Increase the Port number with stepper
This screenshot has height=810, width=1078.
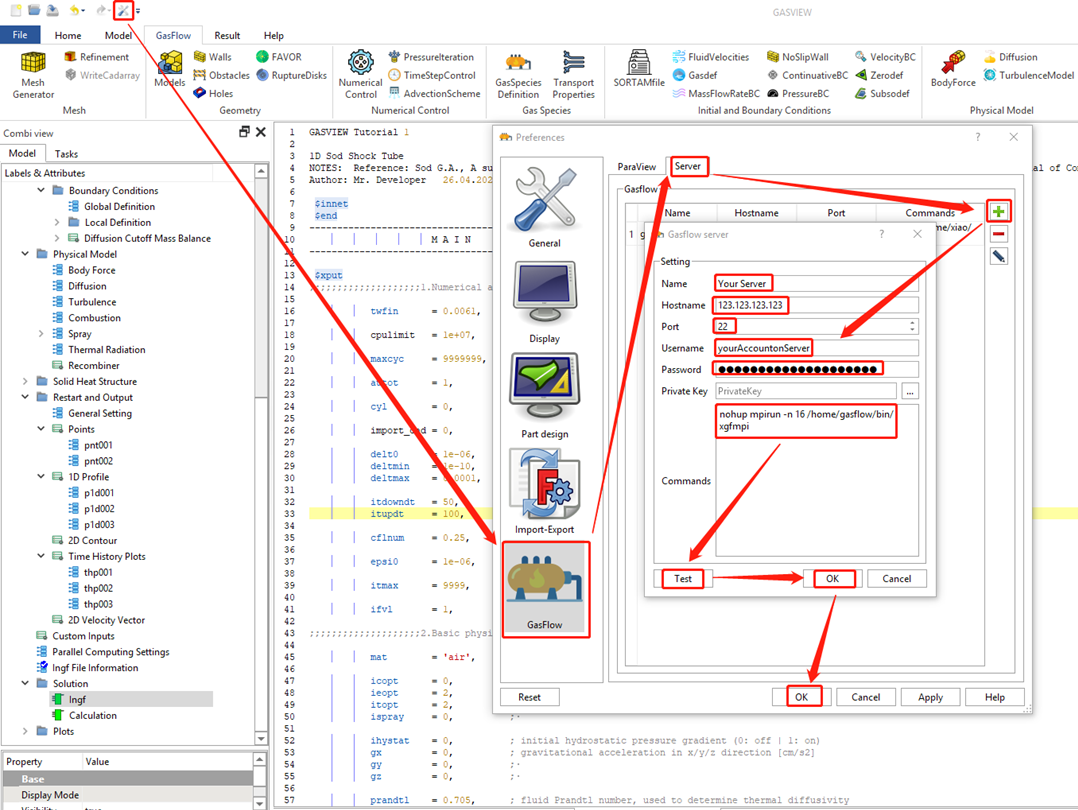pyautogui.click(x=912, y=323)
